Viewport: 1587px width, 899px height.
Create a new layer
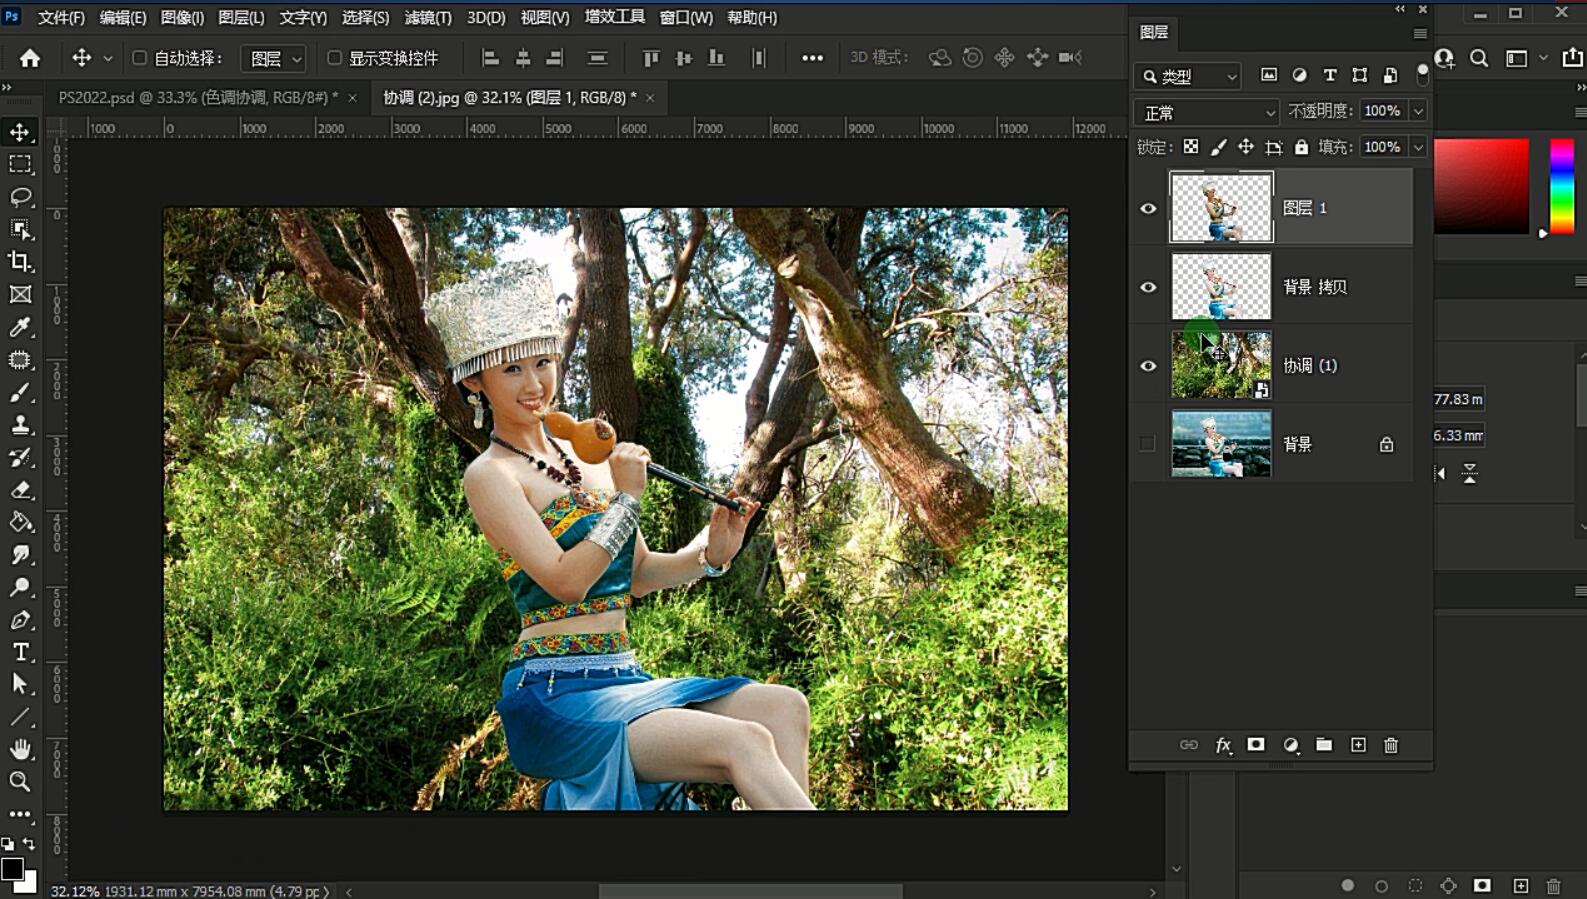tap(1358, 745)
